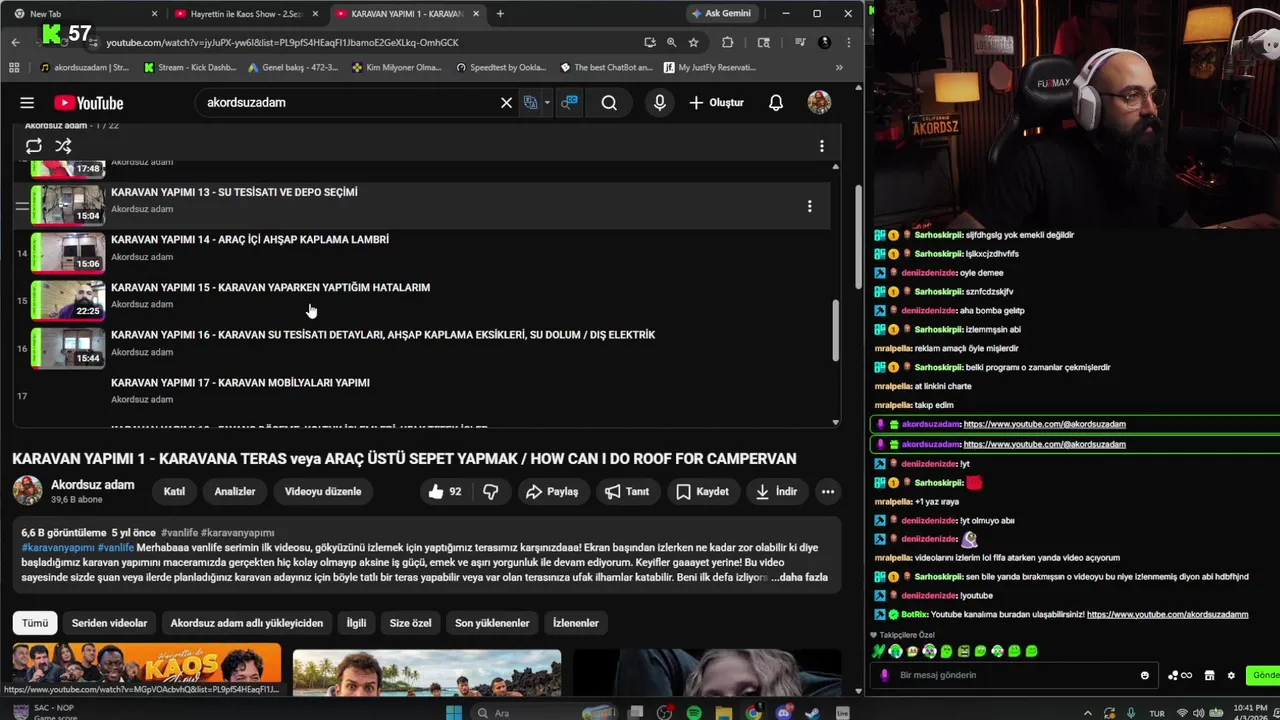
Task: Open Kick chat shop icon
Action: click(1209, 676)
